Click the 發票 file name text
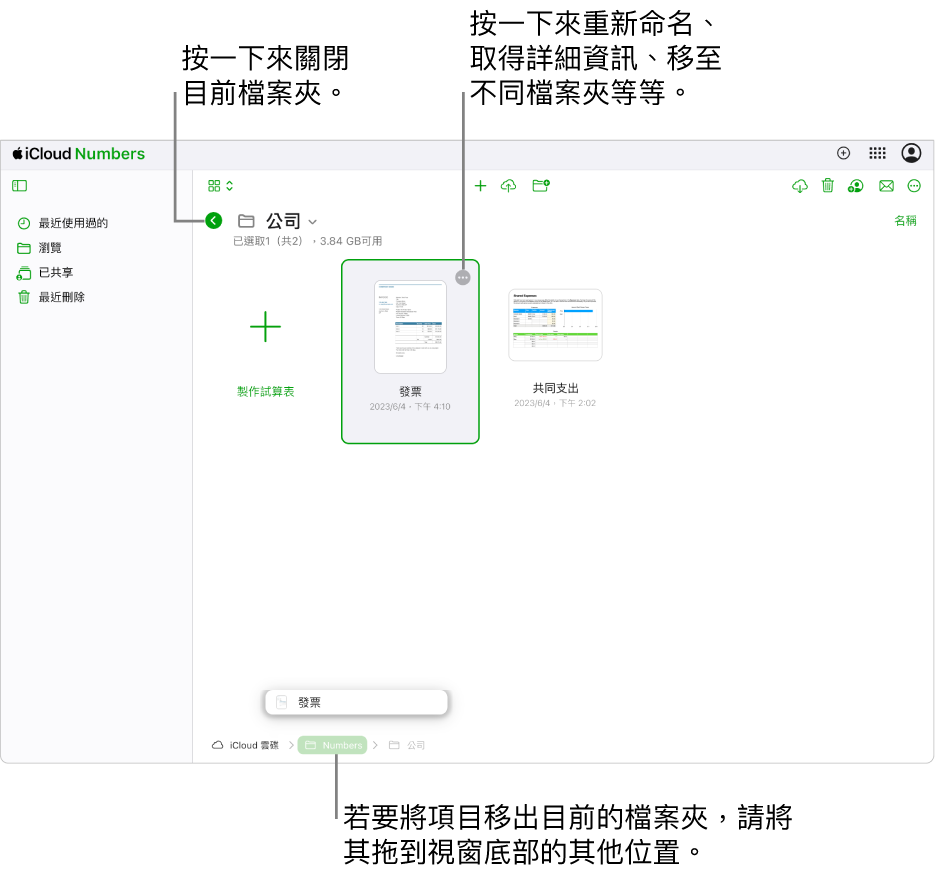This screenshot has width=935, height=876. pos(410,391)
